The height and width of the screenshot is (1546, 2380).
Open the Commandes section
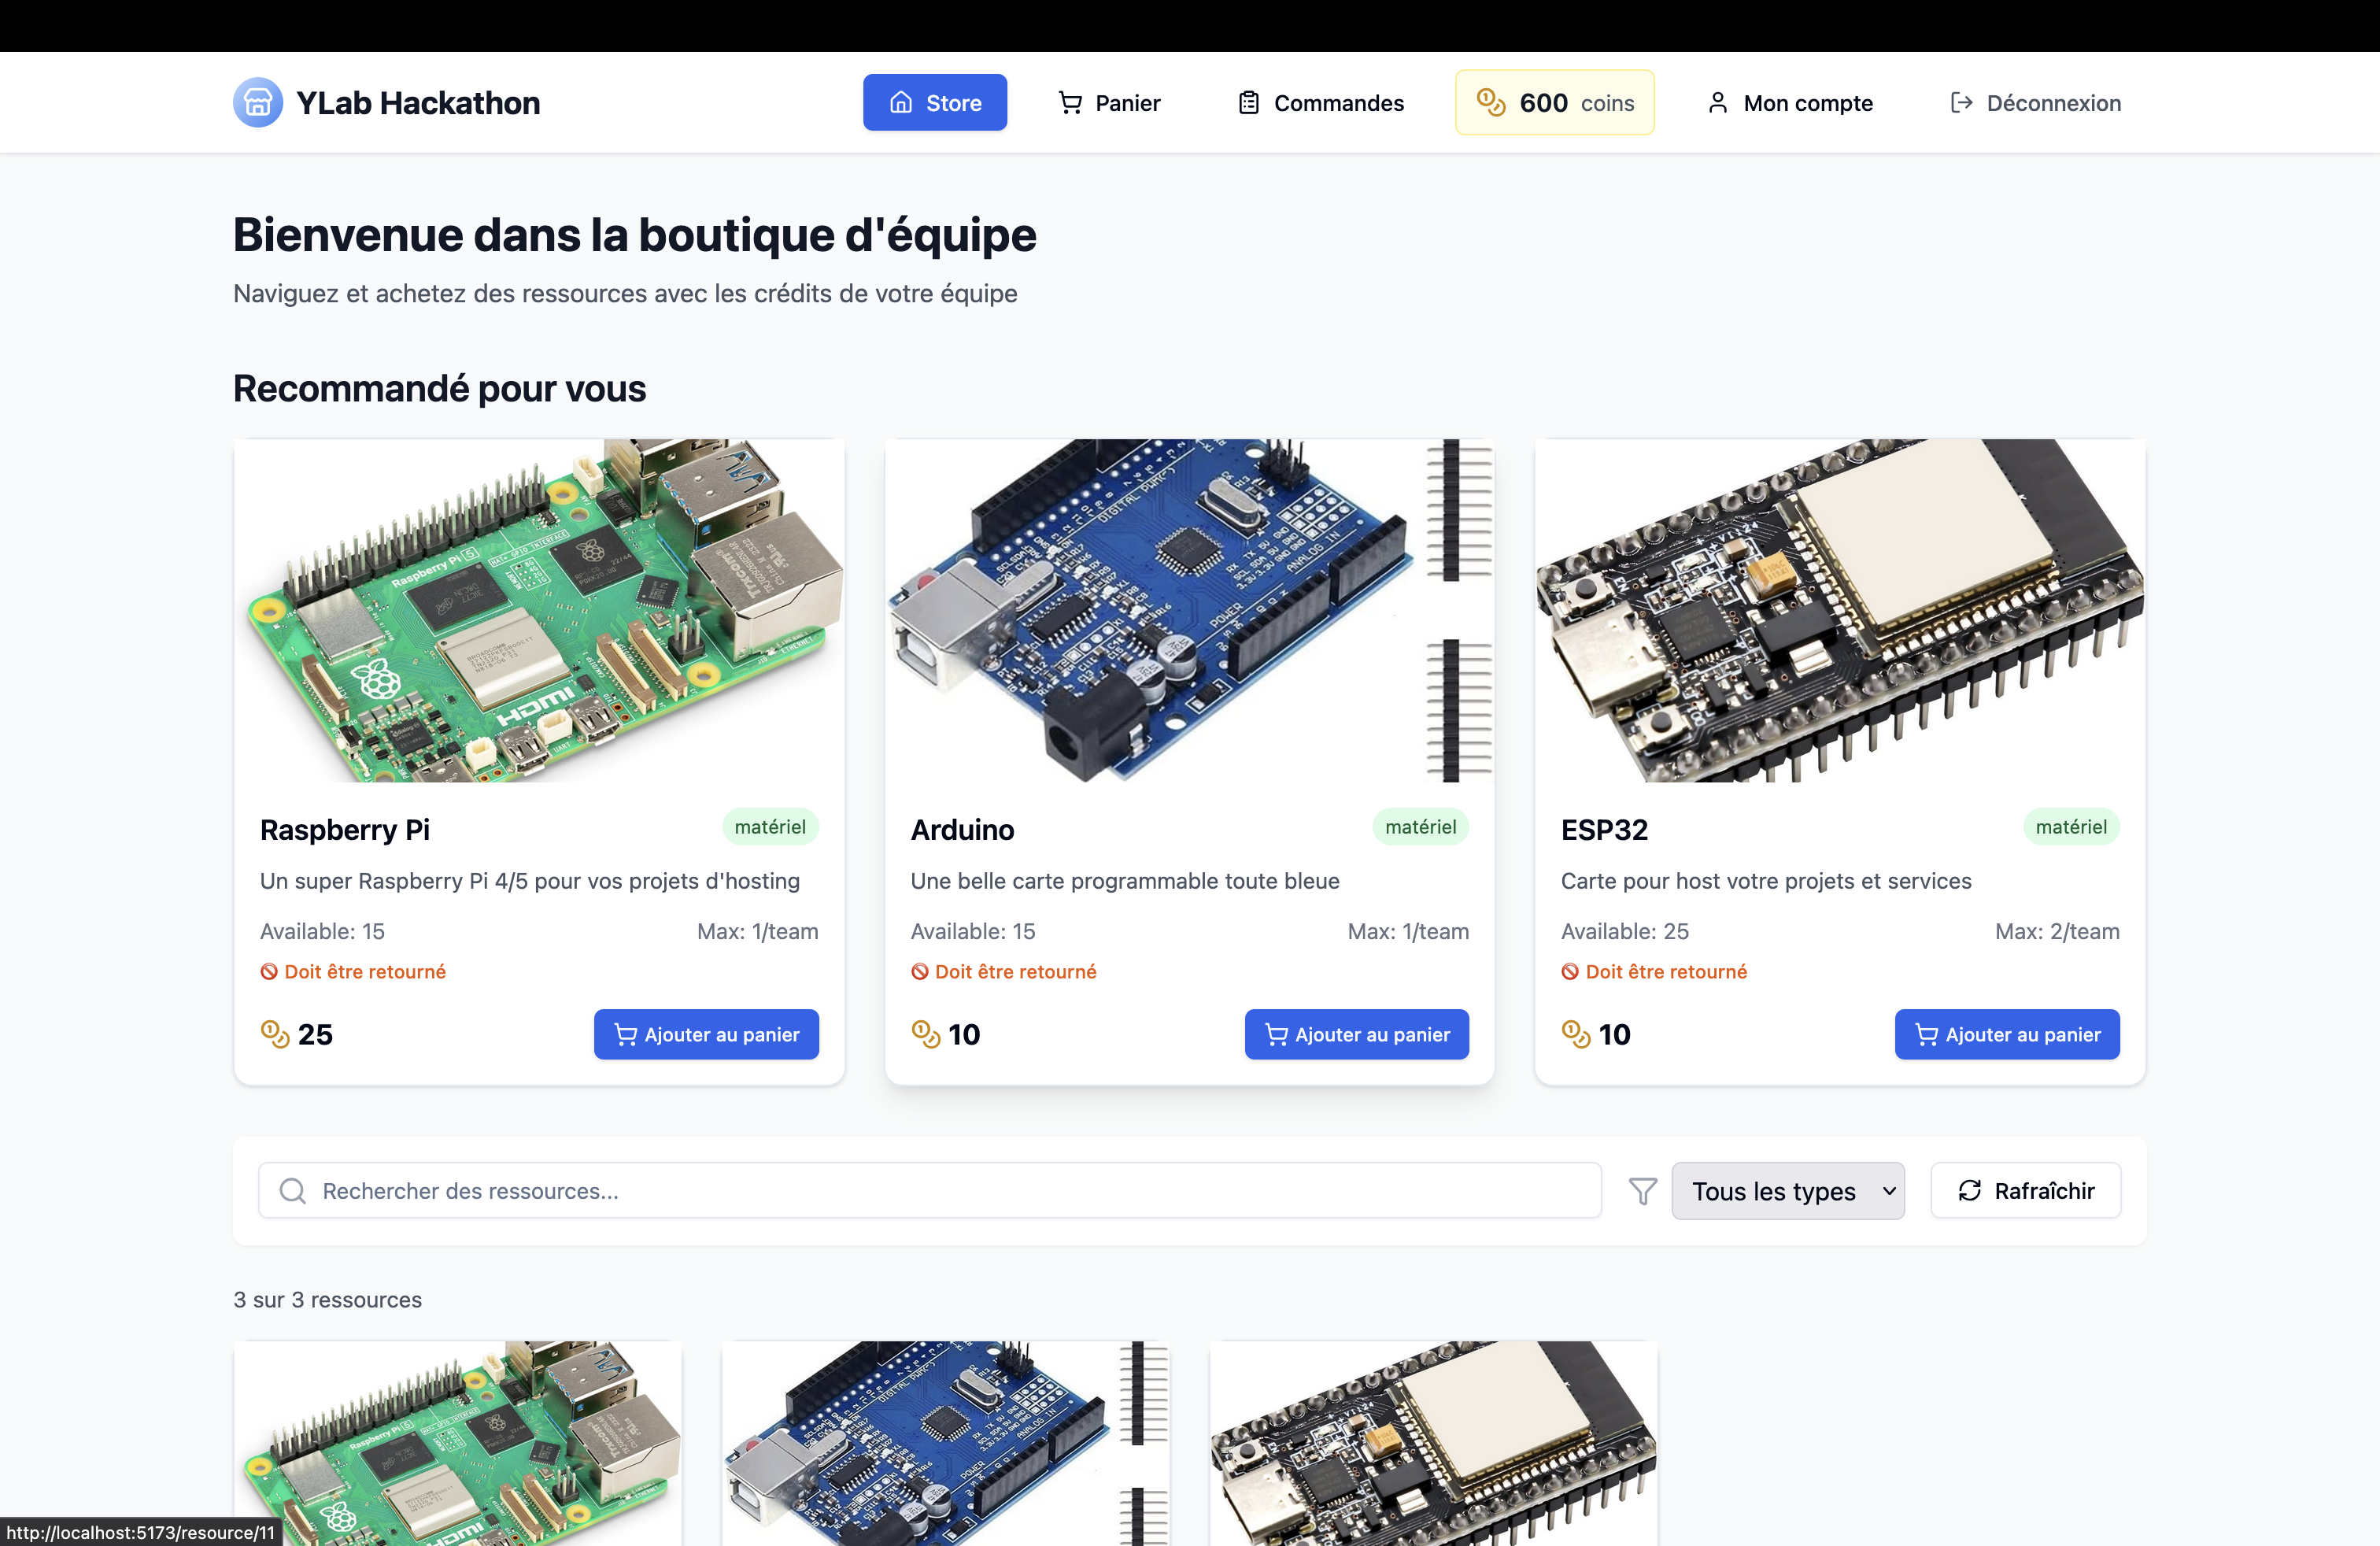pyautogui.click(x=1320, y=103)
